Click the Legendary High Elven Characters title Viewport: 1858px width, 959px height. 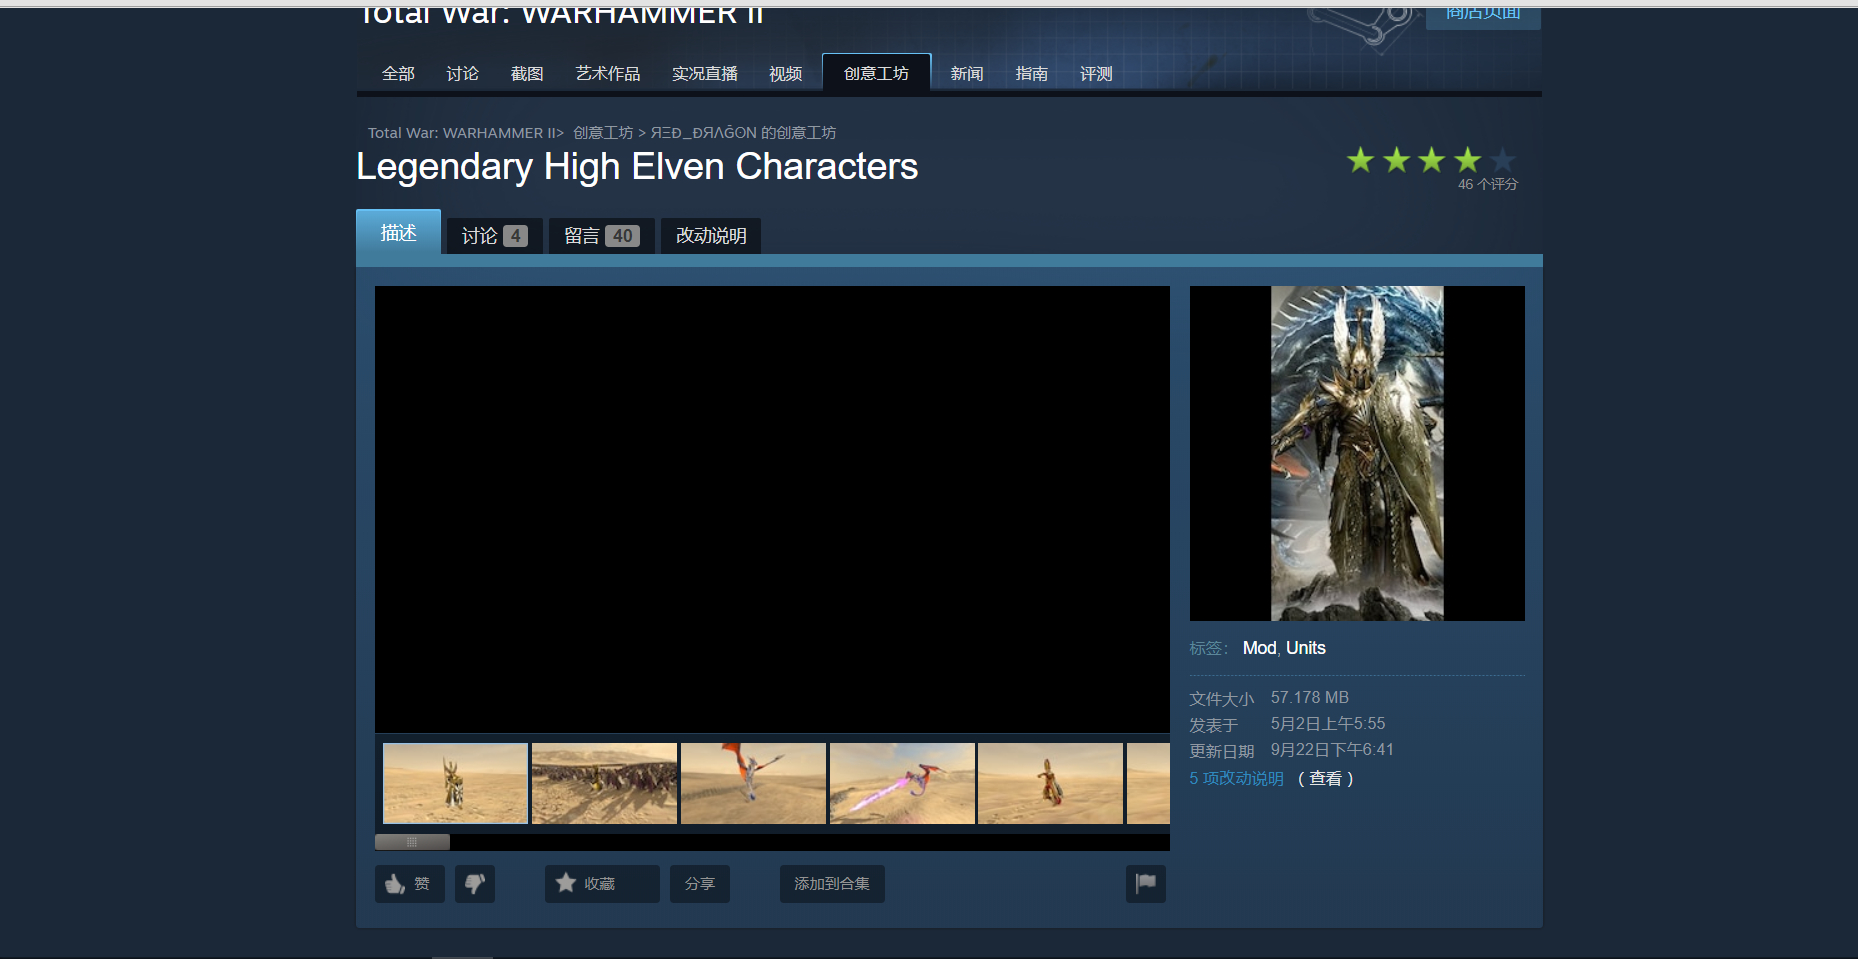pyautogui.click(x=637, y=166)
